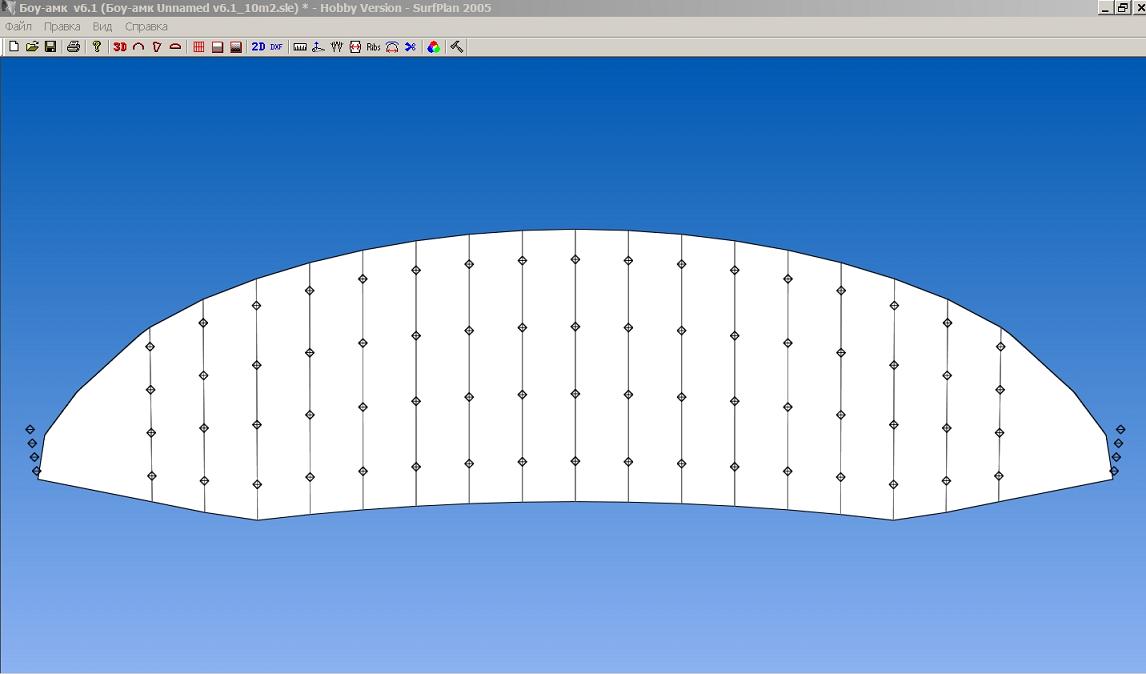Open the Вид menu
Screen dimensions: 1146x674
[102, 27]
